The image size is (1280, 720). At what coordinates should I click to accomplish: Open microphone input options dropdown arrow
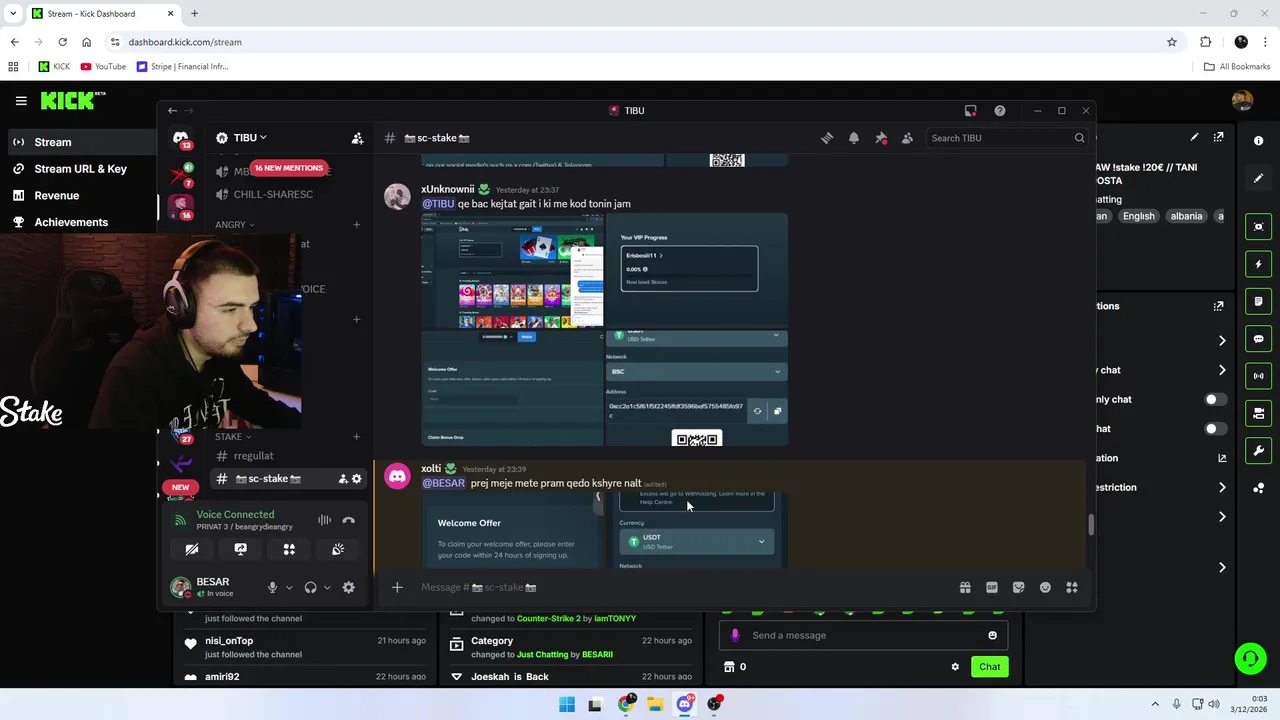click(x=289, y=588)
